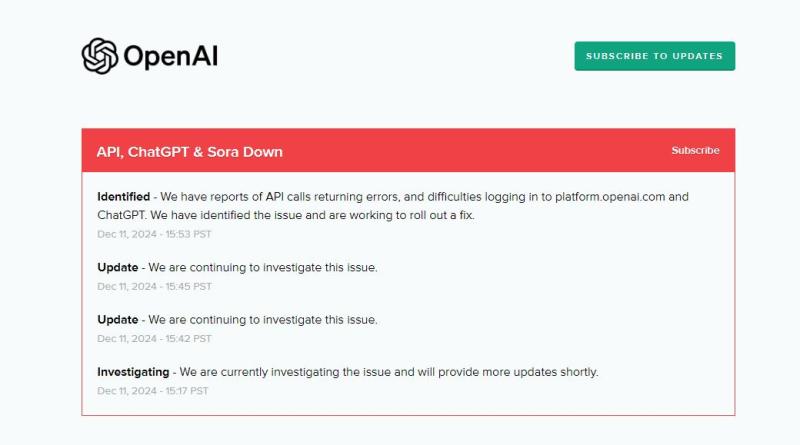Click the 'Update' label above the 15:45 timestamp

118,268
